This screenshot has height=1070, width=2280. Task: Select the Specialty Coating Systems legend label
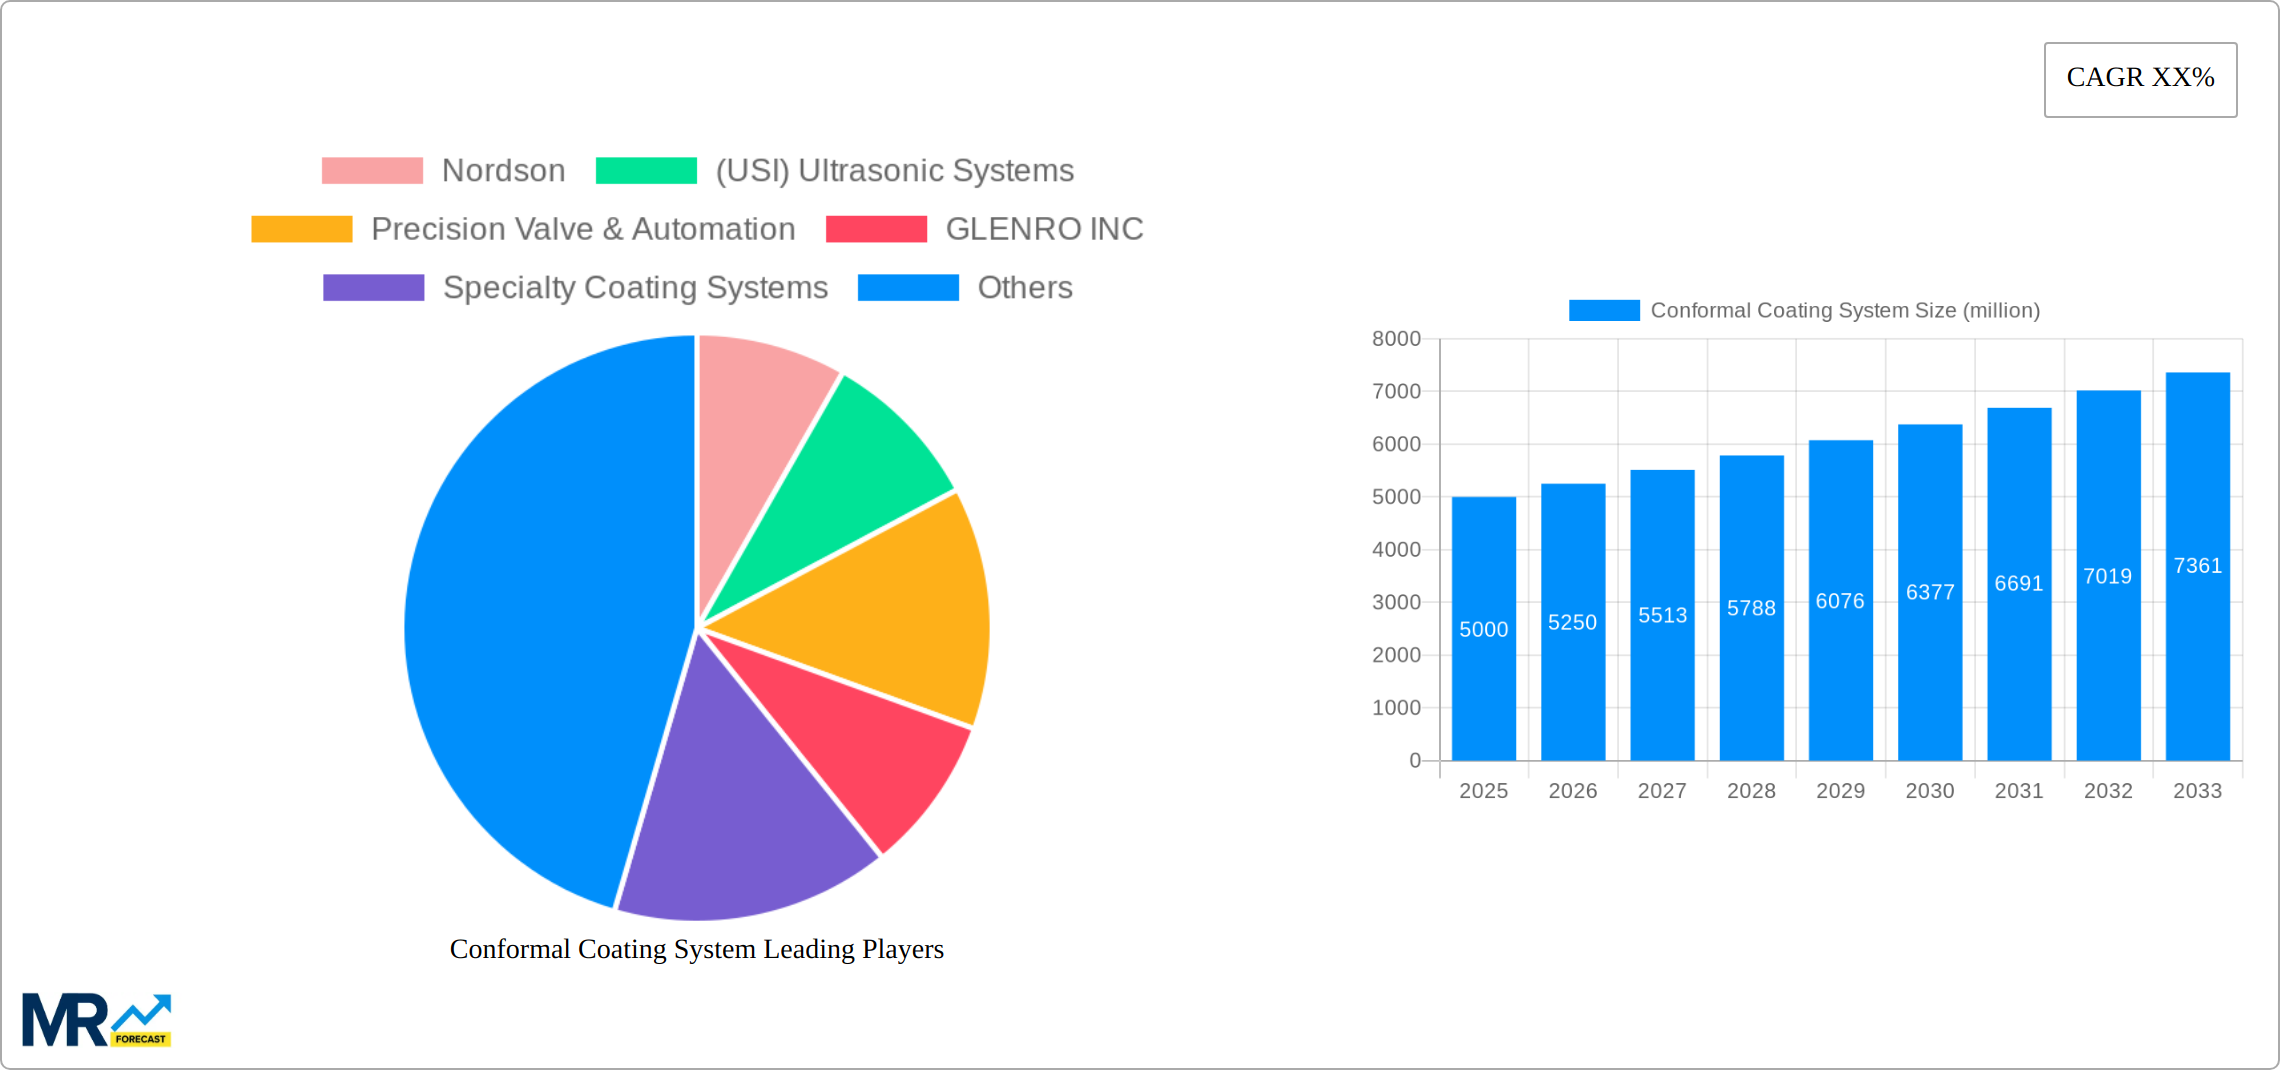tap(636, 288)
